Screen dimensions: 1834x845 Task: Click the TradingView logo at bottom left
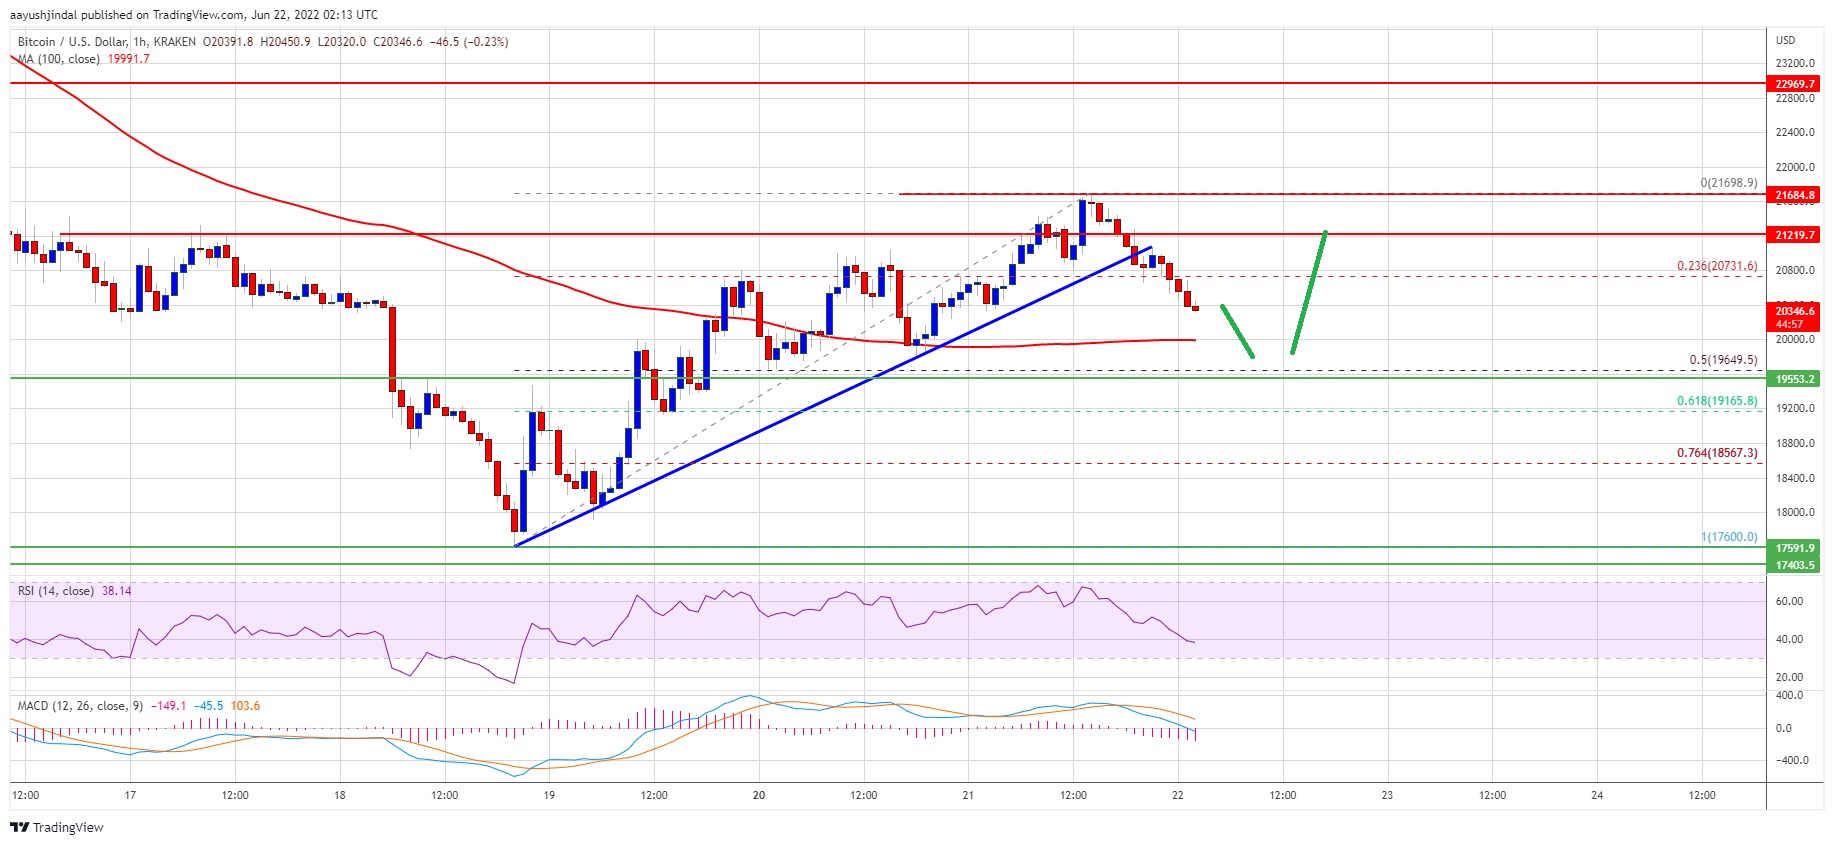click(57, 827)
